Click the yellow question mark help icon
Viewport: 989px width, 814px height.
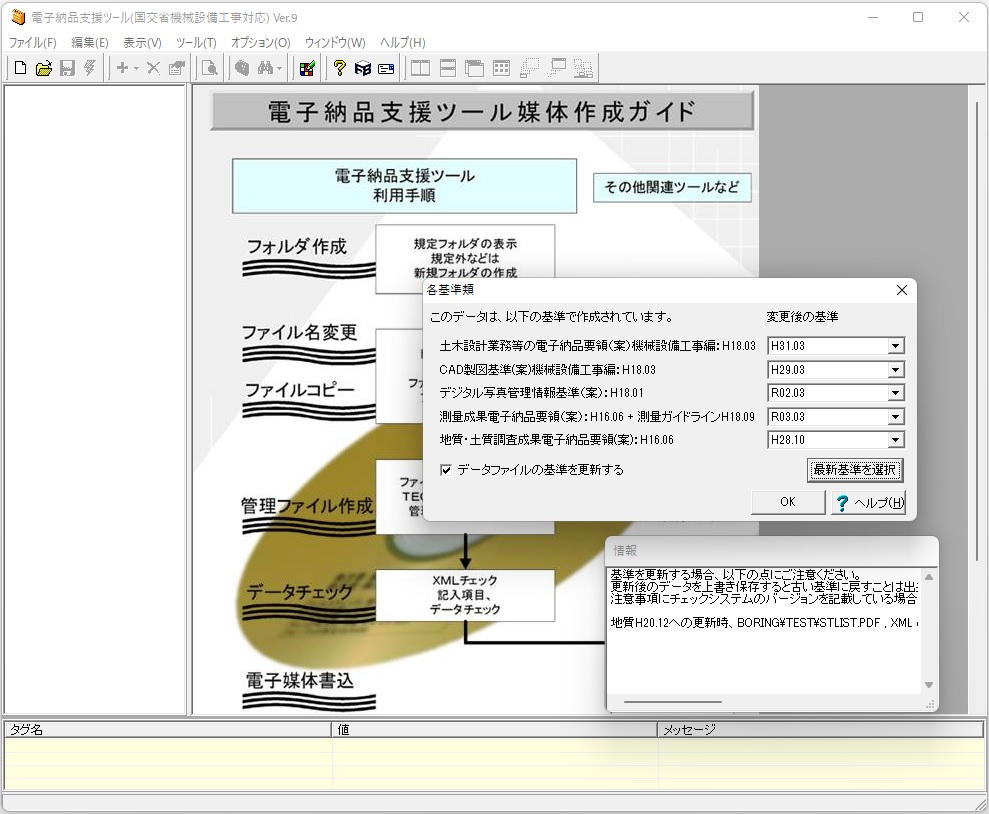pyautogui.click(x=340, y=68)
